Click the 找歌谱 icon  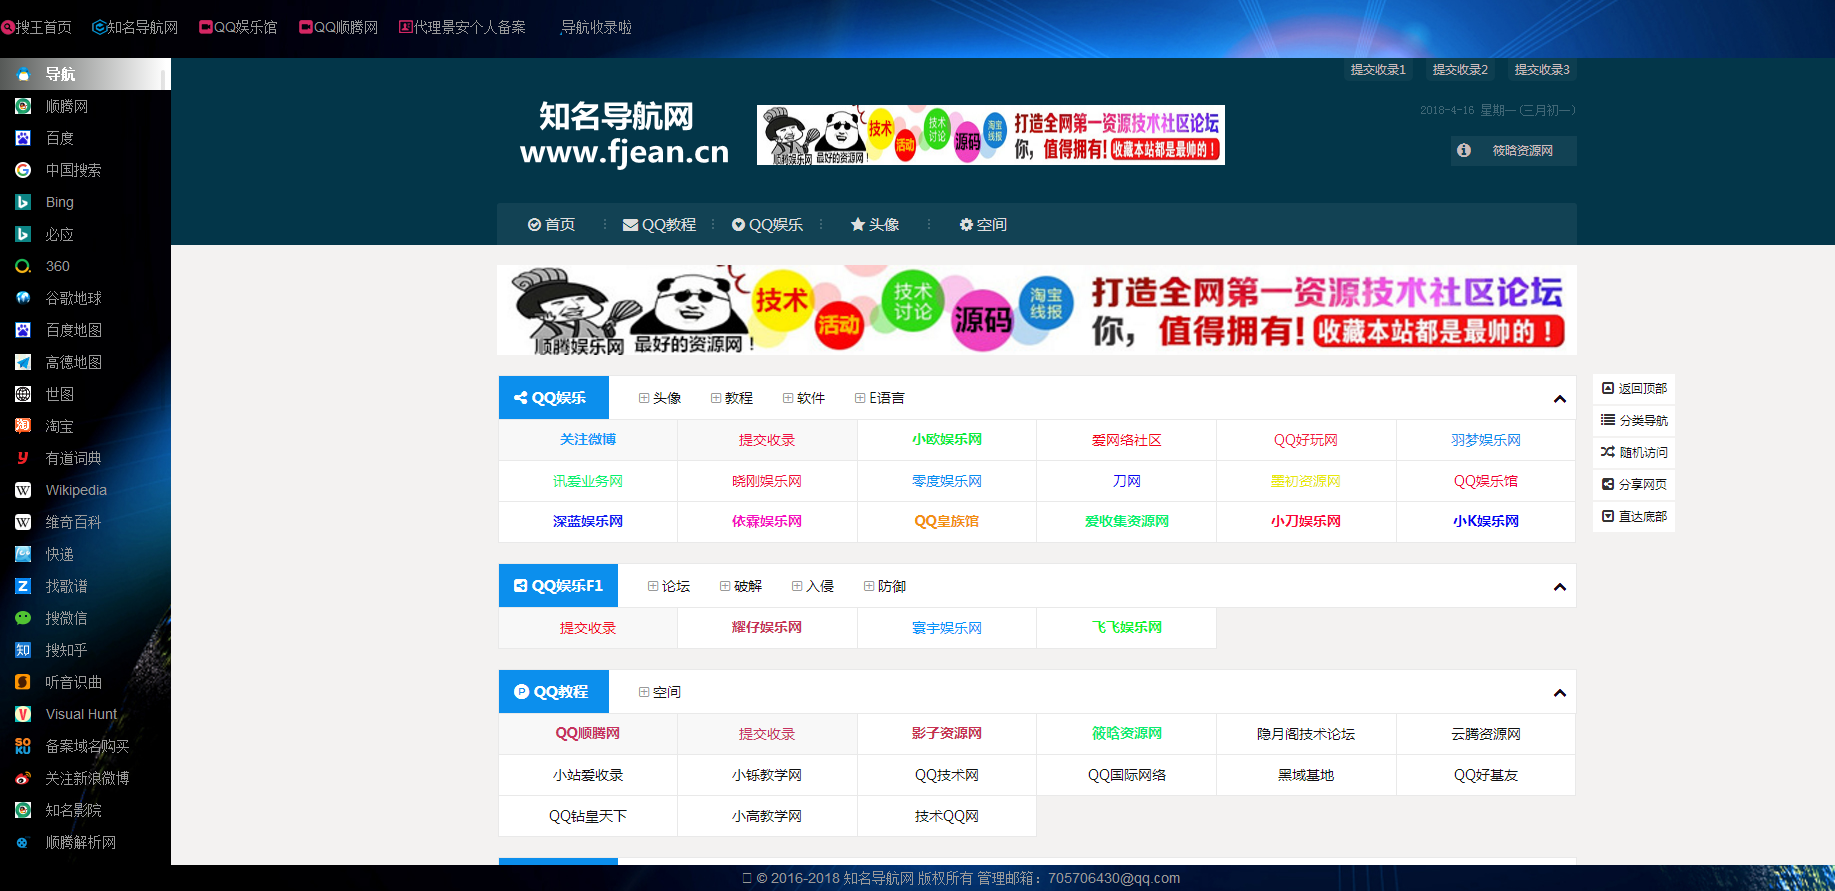(23, 586)
